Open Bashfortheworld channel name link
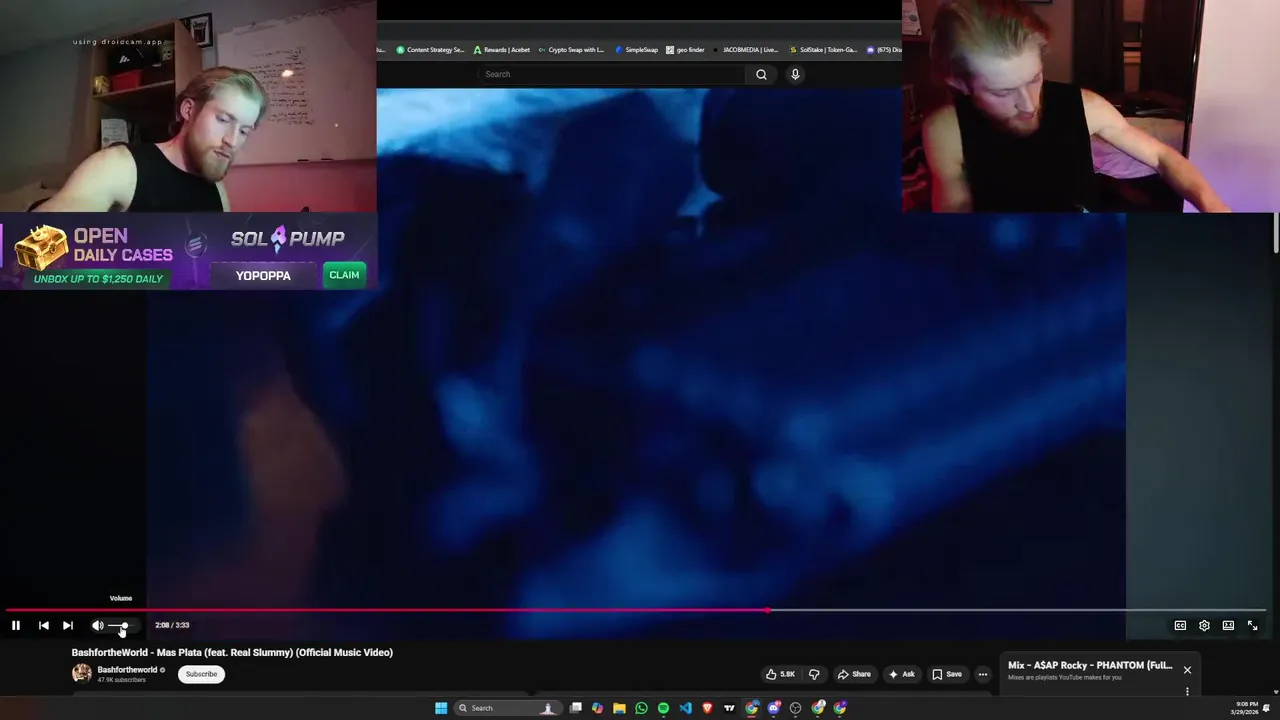The image size is (1280, 720). tap(127, 670)
